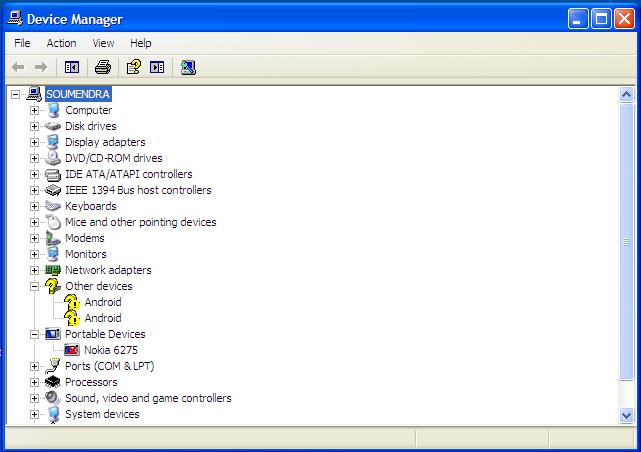Viewport: 641px width, 452px height.
Task: Select the Sound, video and game controllers label
Action: coord(148,398)
